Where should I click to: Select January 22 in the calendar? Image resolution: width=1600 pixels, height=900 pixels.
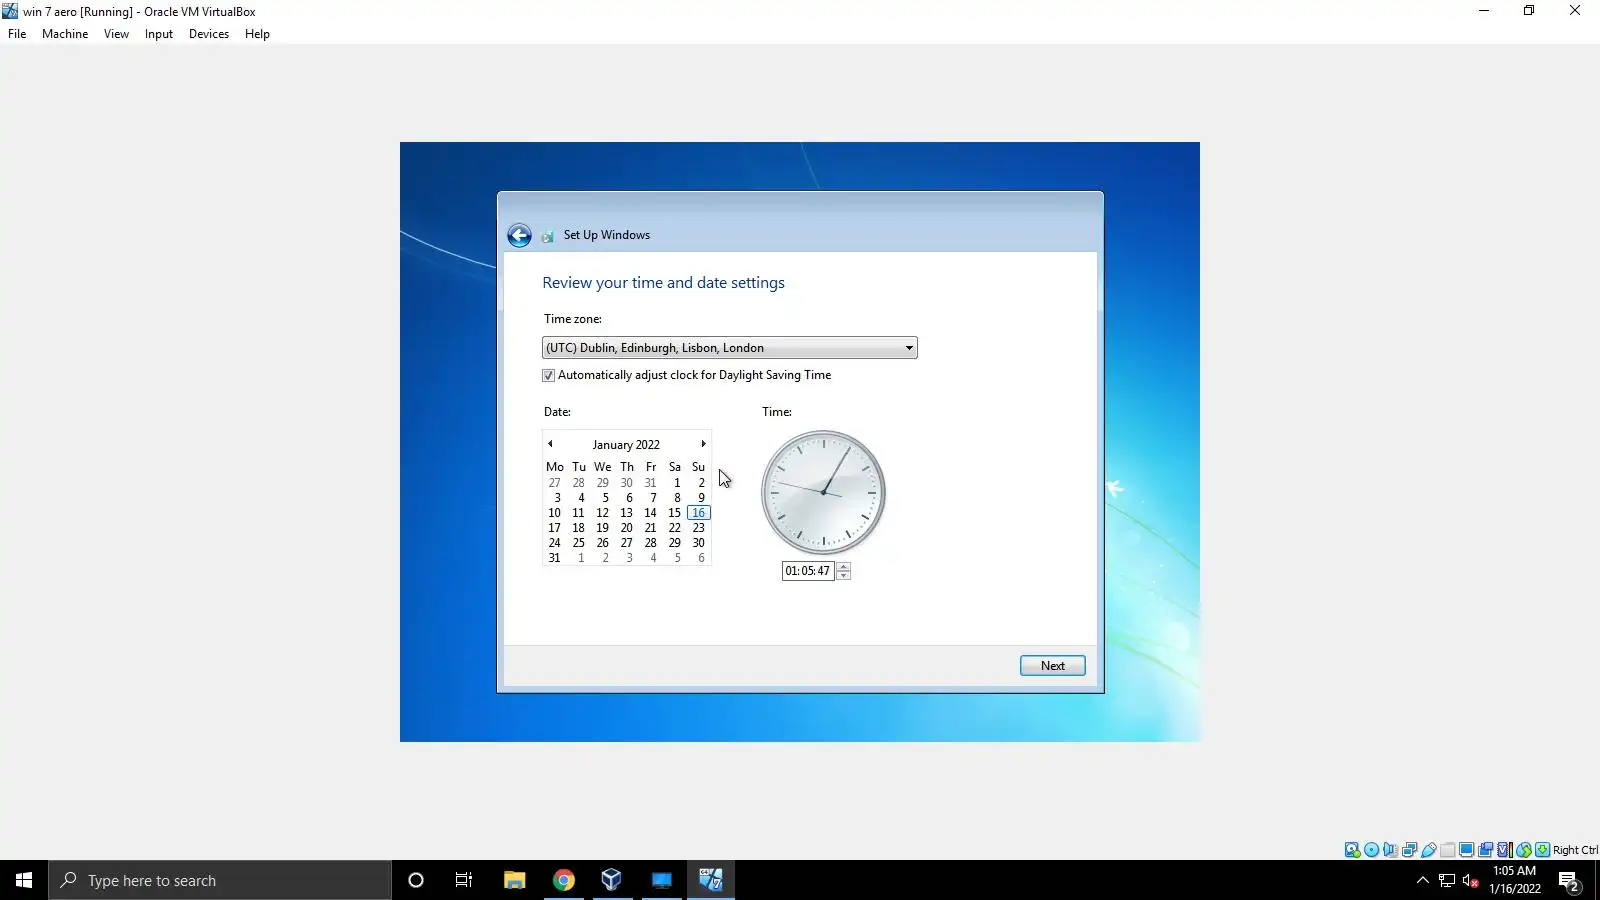coord(674,528)
